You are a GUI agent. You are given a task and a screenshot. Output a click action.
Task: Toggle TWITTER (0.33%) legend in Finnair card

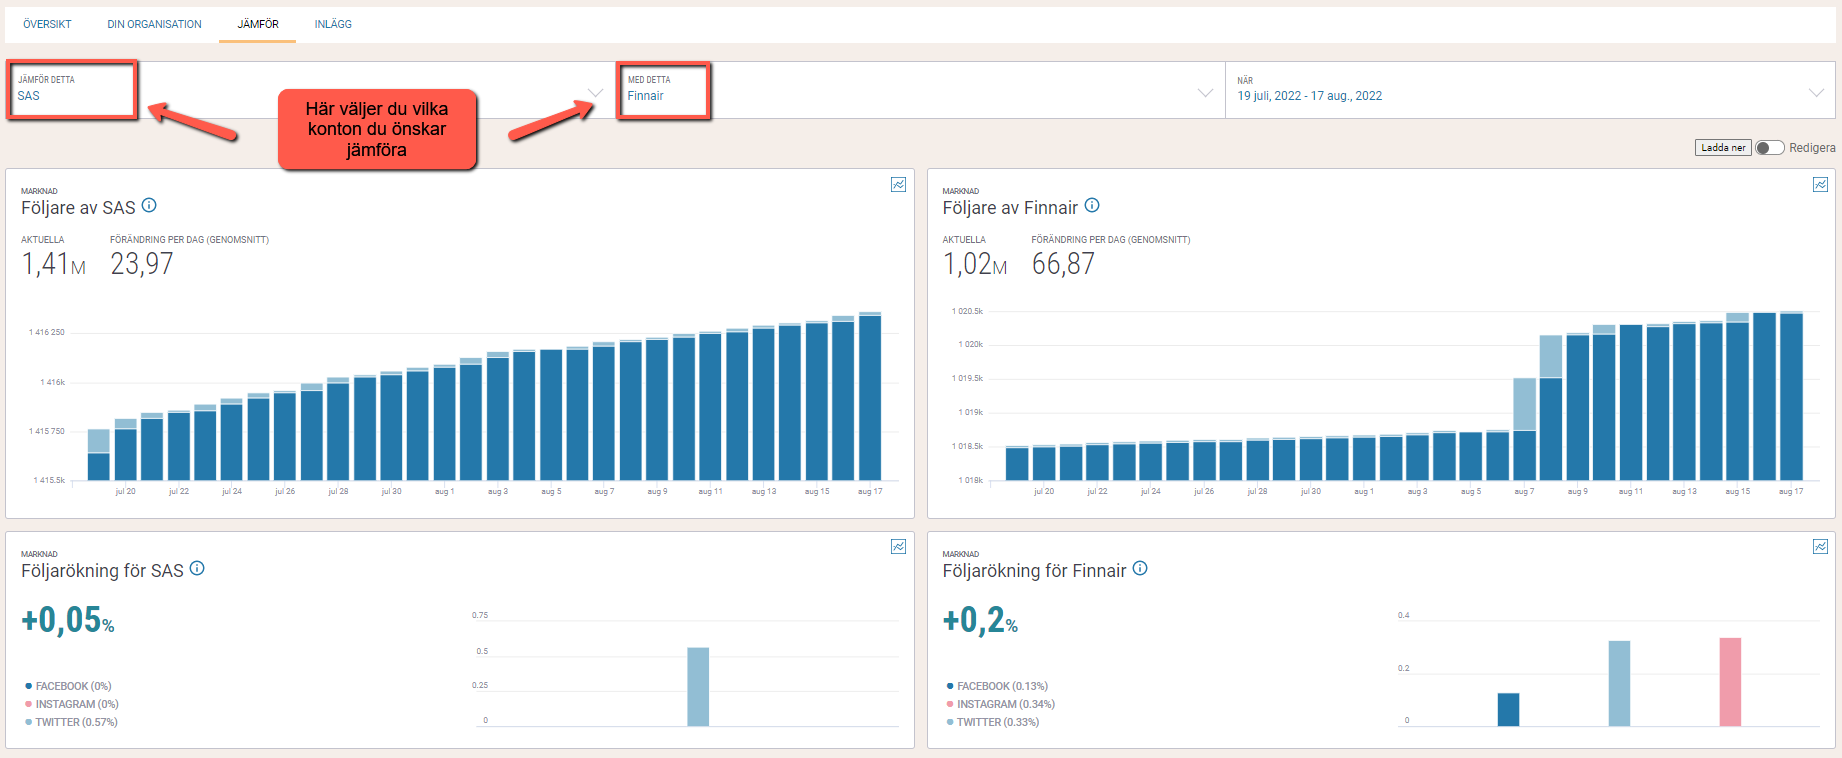(993, 722)
